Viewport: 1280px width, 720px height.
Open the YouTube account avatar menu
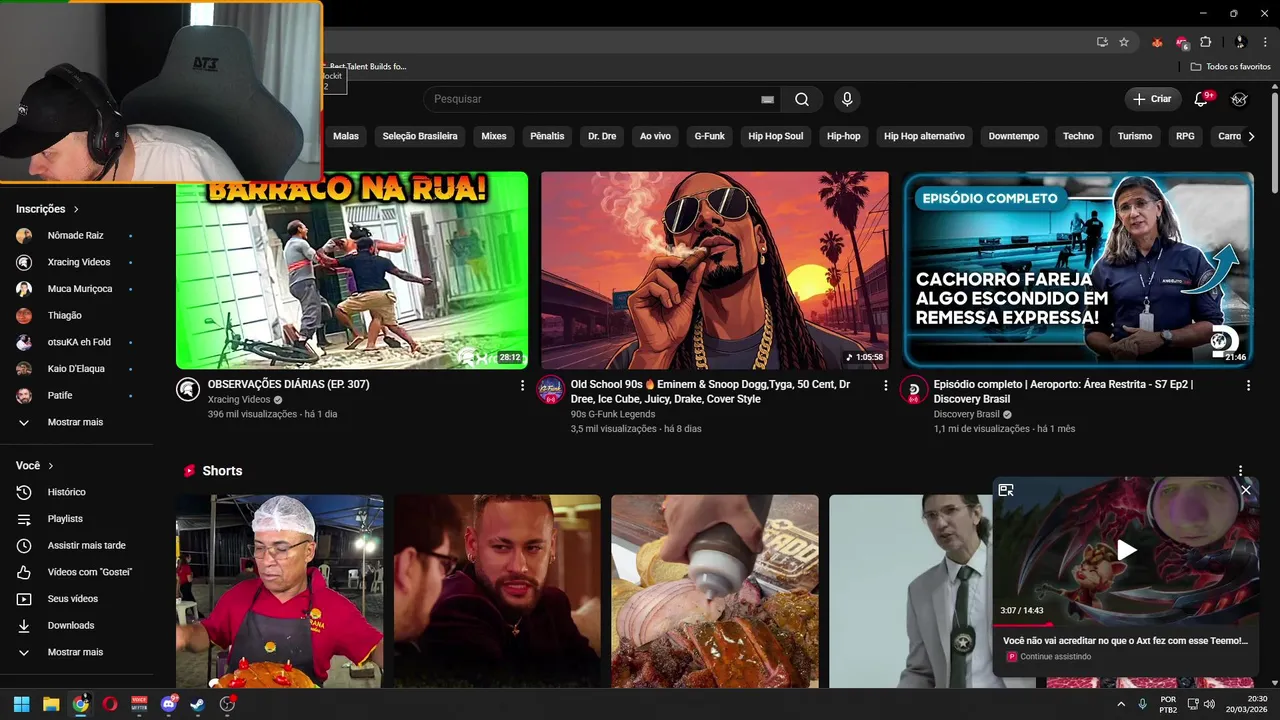pos(1239,99)
